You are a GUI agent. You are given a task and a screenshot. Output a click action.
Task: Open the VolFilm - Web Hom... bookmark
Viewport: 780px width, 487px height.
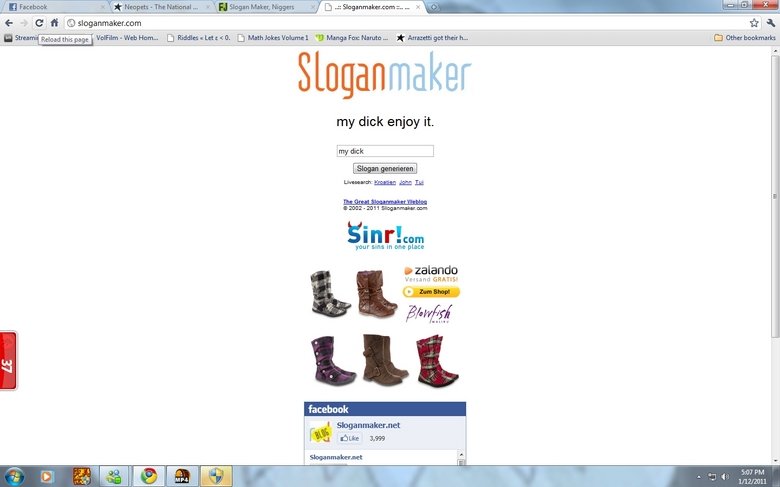[127, 38]
